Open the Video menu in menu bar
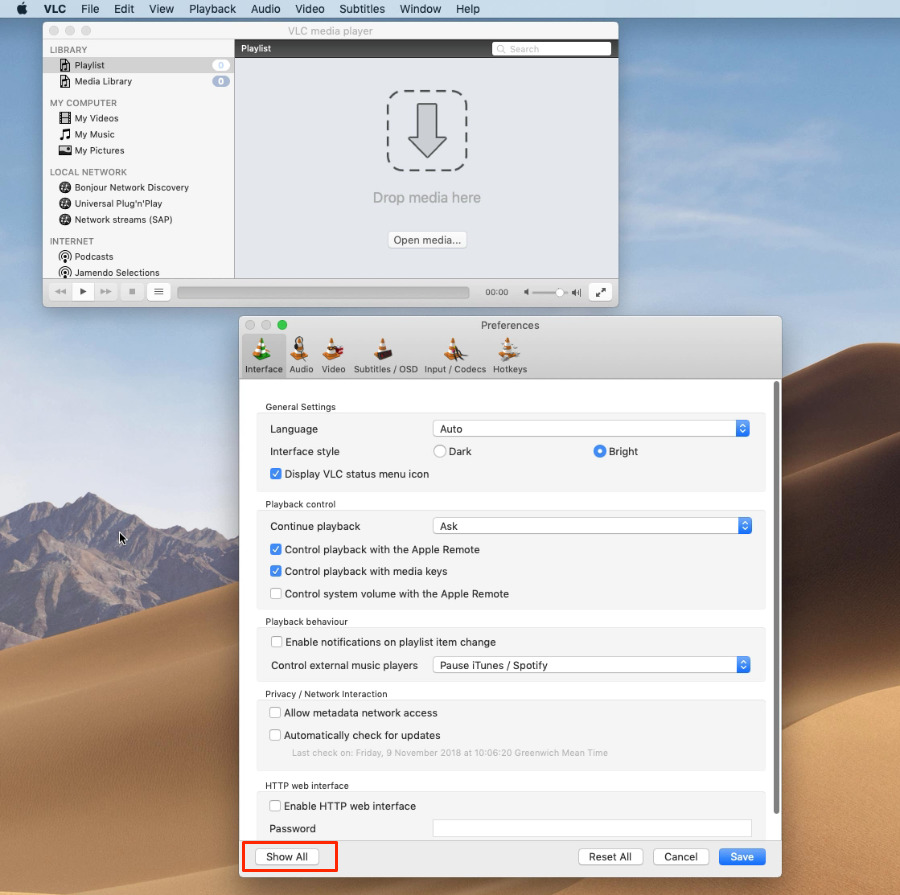Image resolution: width=900 pixels, height=895 pixels. pyautogui.click(x=310, y=9)
